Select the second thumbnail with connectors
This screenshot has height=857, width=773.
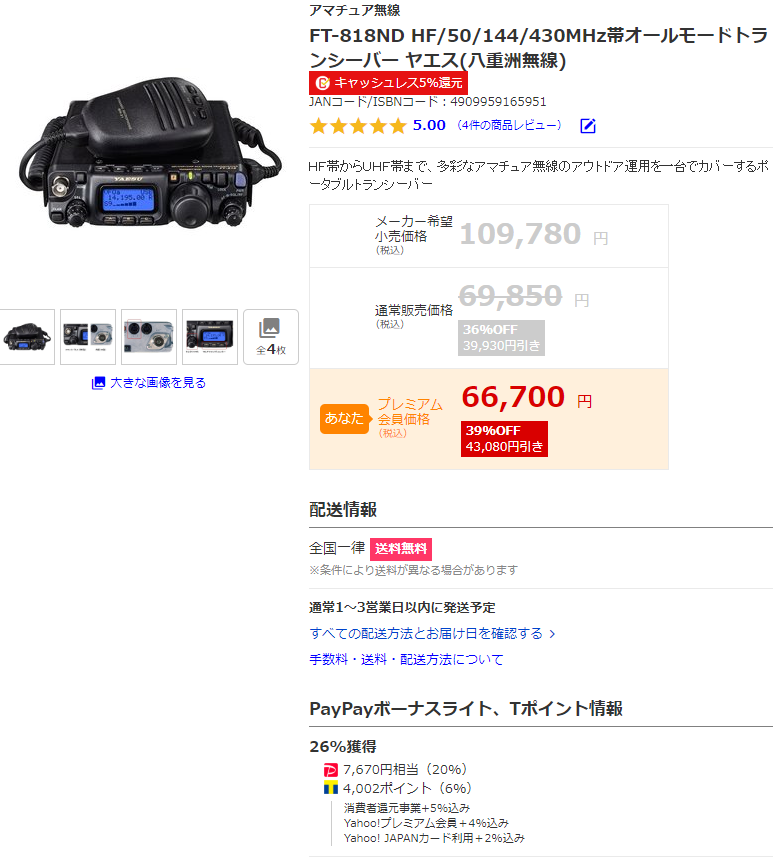(88, 337)
